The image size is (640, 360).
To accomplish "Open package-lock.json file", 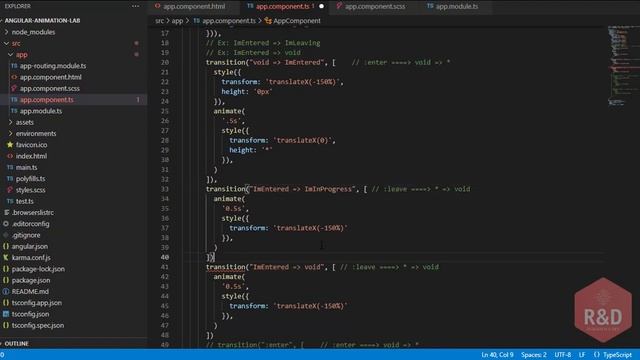I will 38,269.
